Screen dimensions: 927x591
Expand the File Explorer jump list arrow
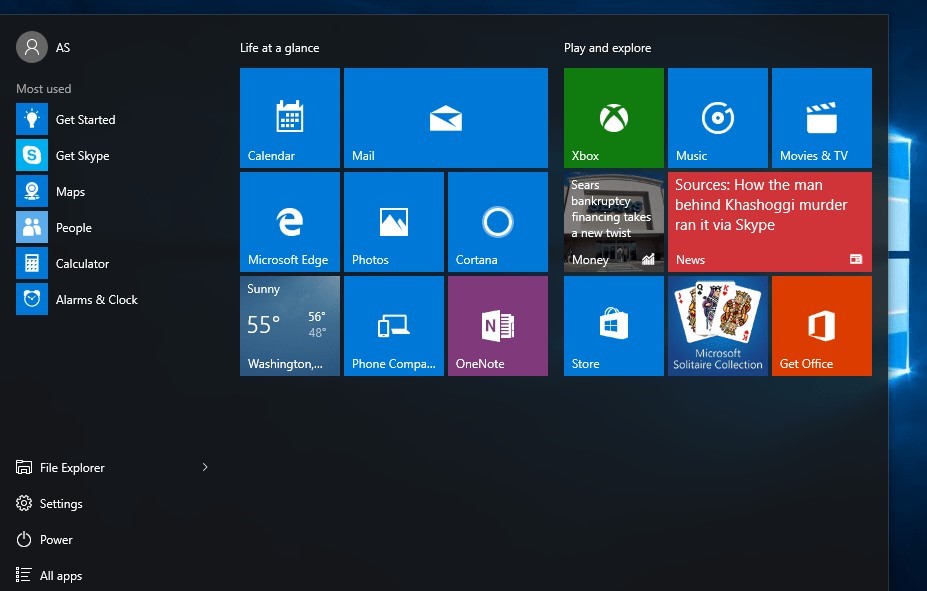(205, 467)
